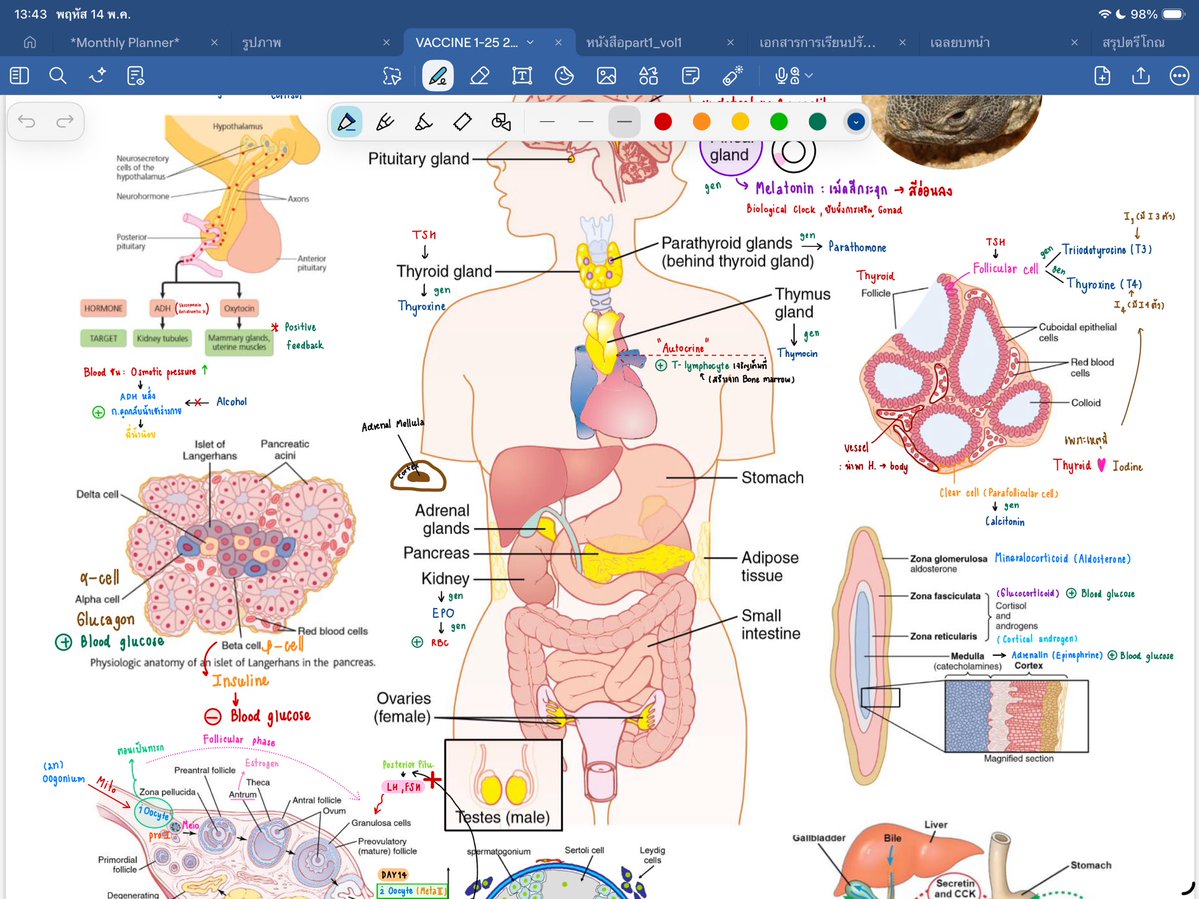Switch to the หนังสือpart1_vol1 tab

634,43
